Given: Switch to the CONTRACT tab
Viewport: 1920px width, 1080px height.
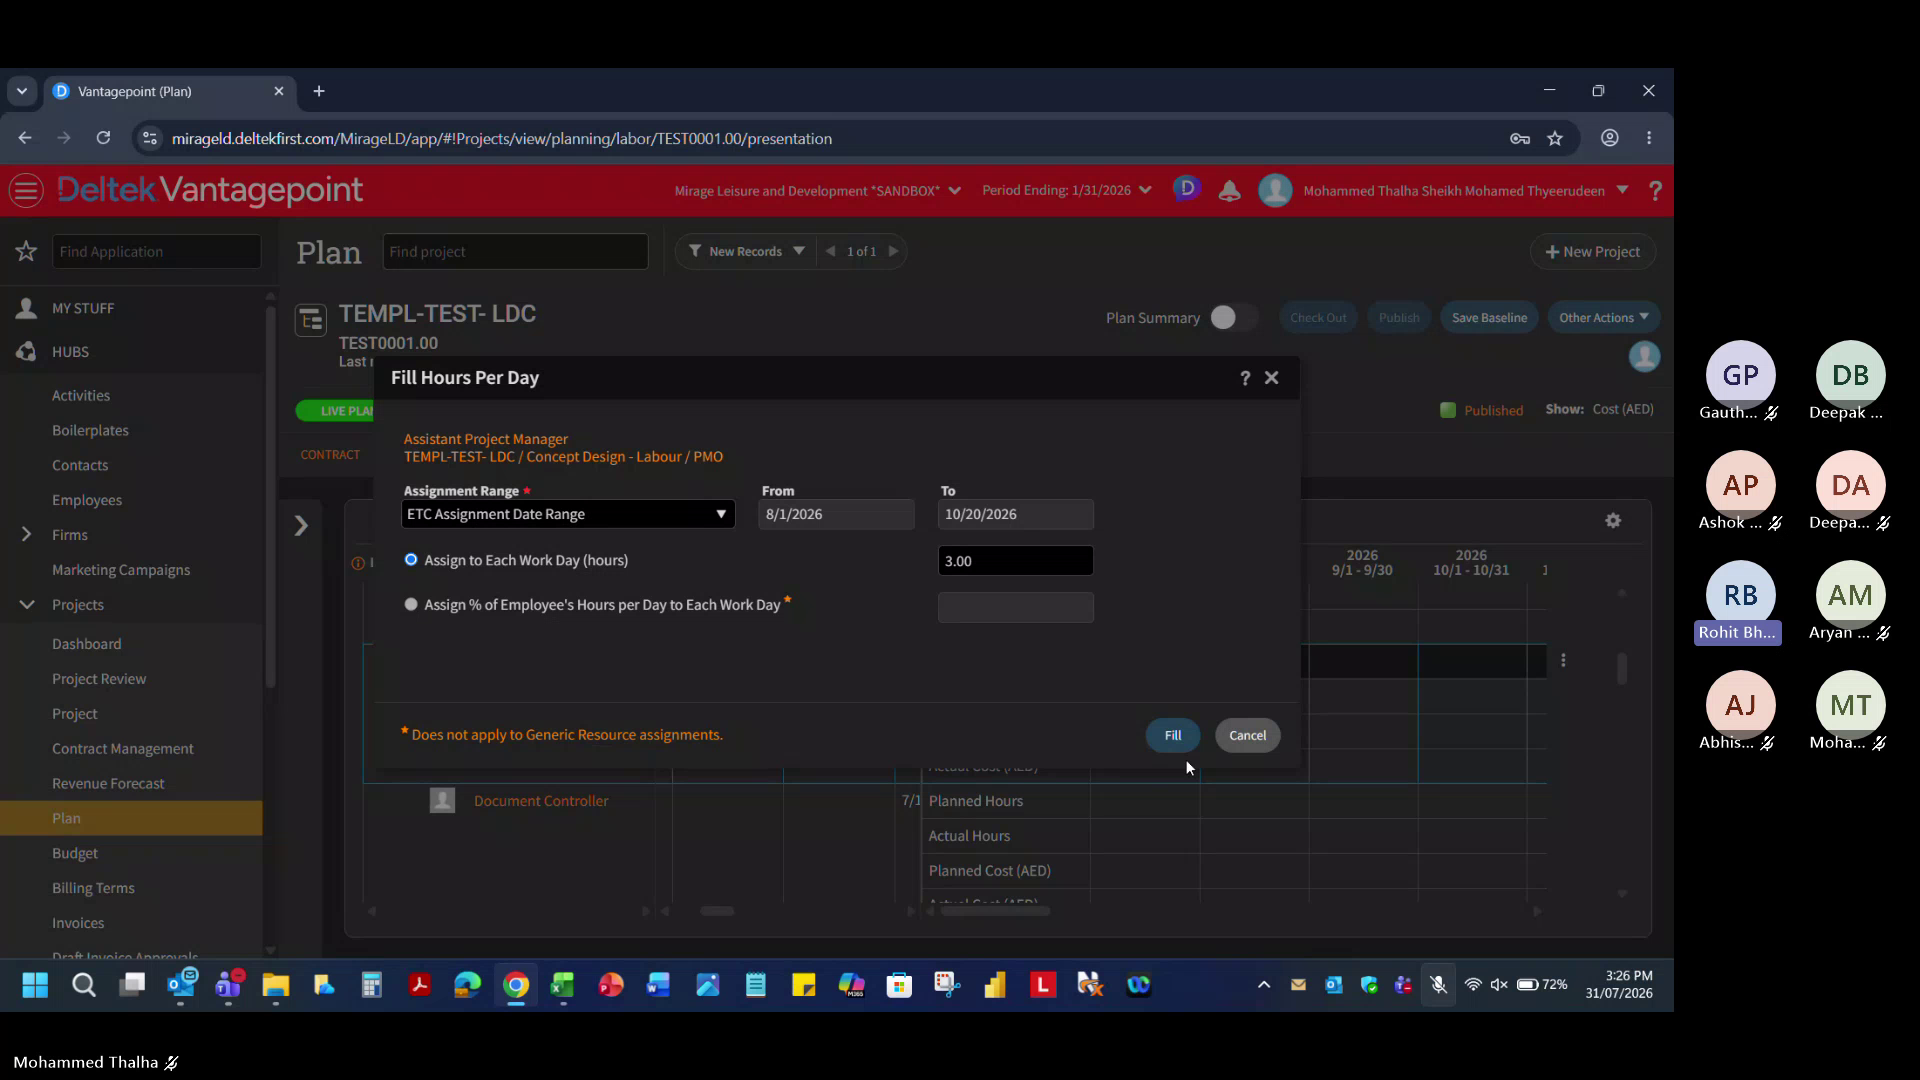Looking at the screenshot, I should (x=330, y=455).
